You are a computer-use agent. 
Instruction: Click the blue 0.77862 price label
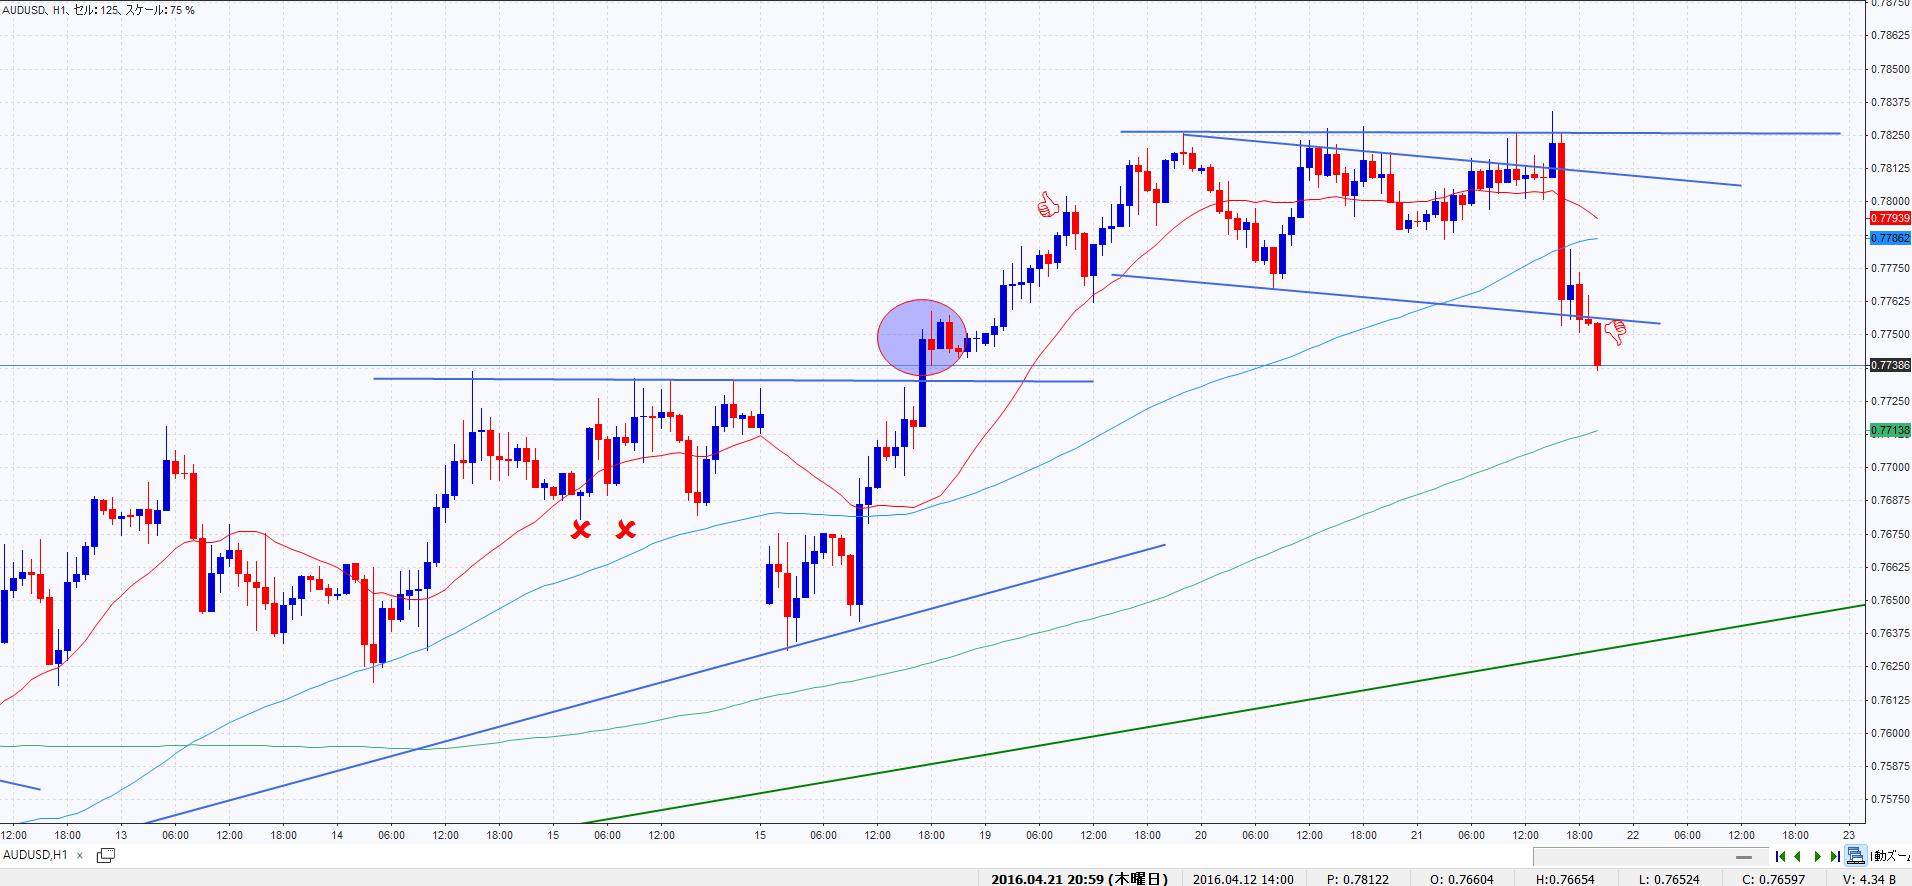(1889, 238)
